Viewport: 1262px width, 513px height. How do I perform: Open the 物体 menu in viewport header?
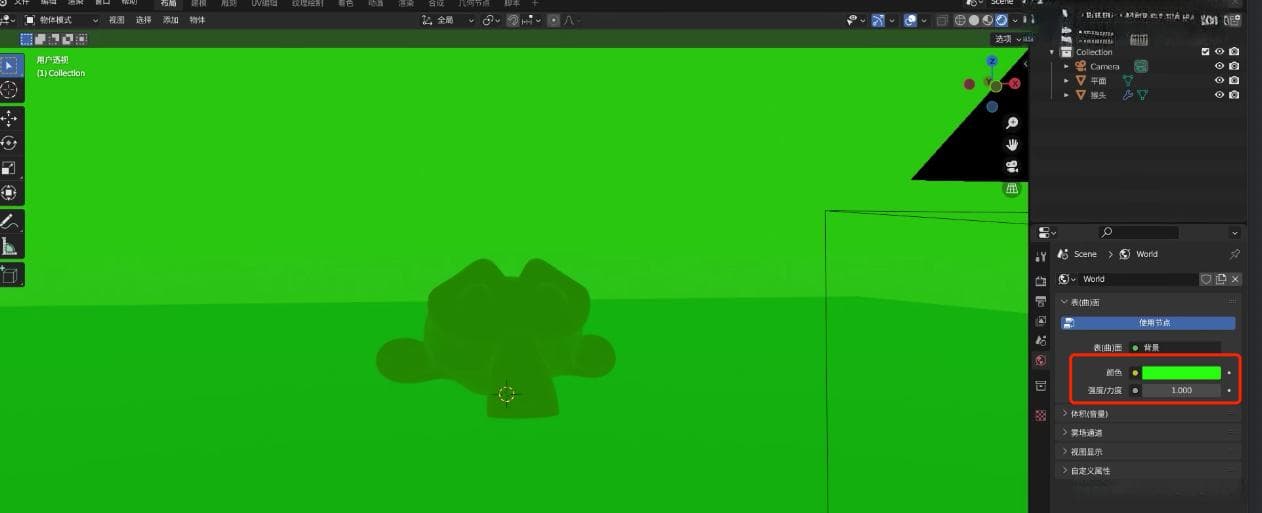coord(198,20)
